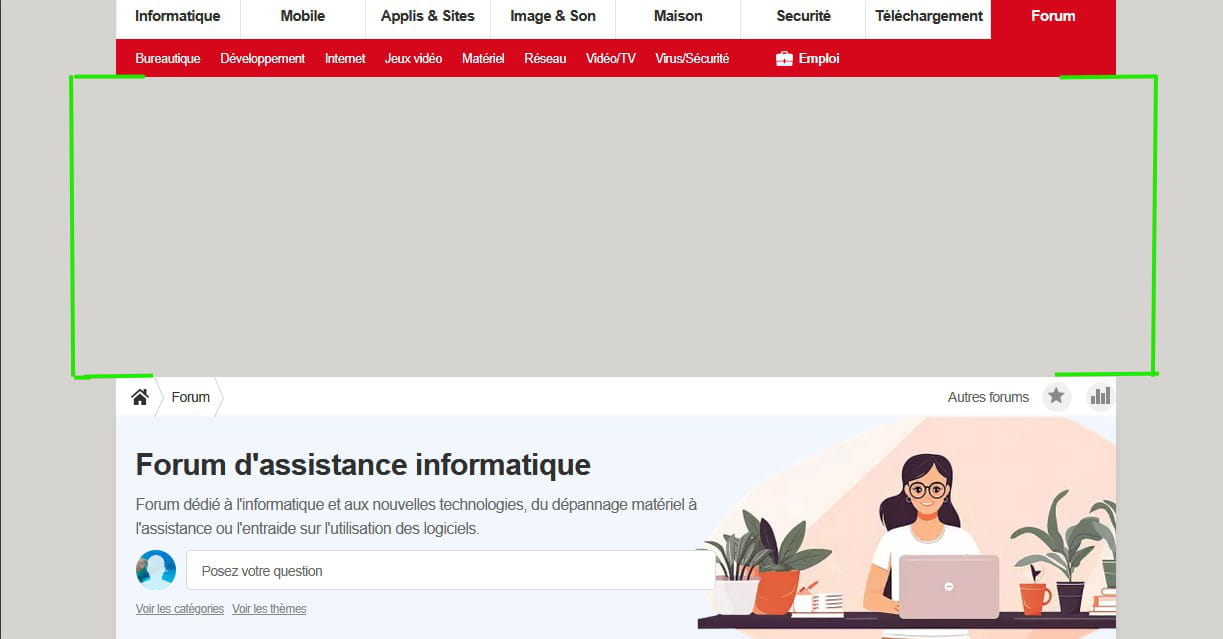Go to the Maison section
Image resolution: width=1223 pixels, height=639 pixels.
click(x=678, y=16)
